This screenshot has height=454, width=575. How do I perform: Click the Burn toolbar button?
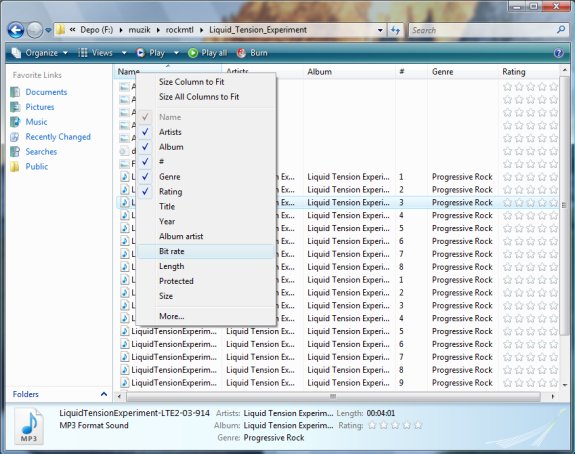[252, 53]
